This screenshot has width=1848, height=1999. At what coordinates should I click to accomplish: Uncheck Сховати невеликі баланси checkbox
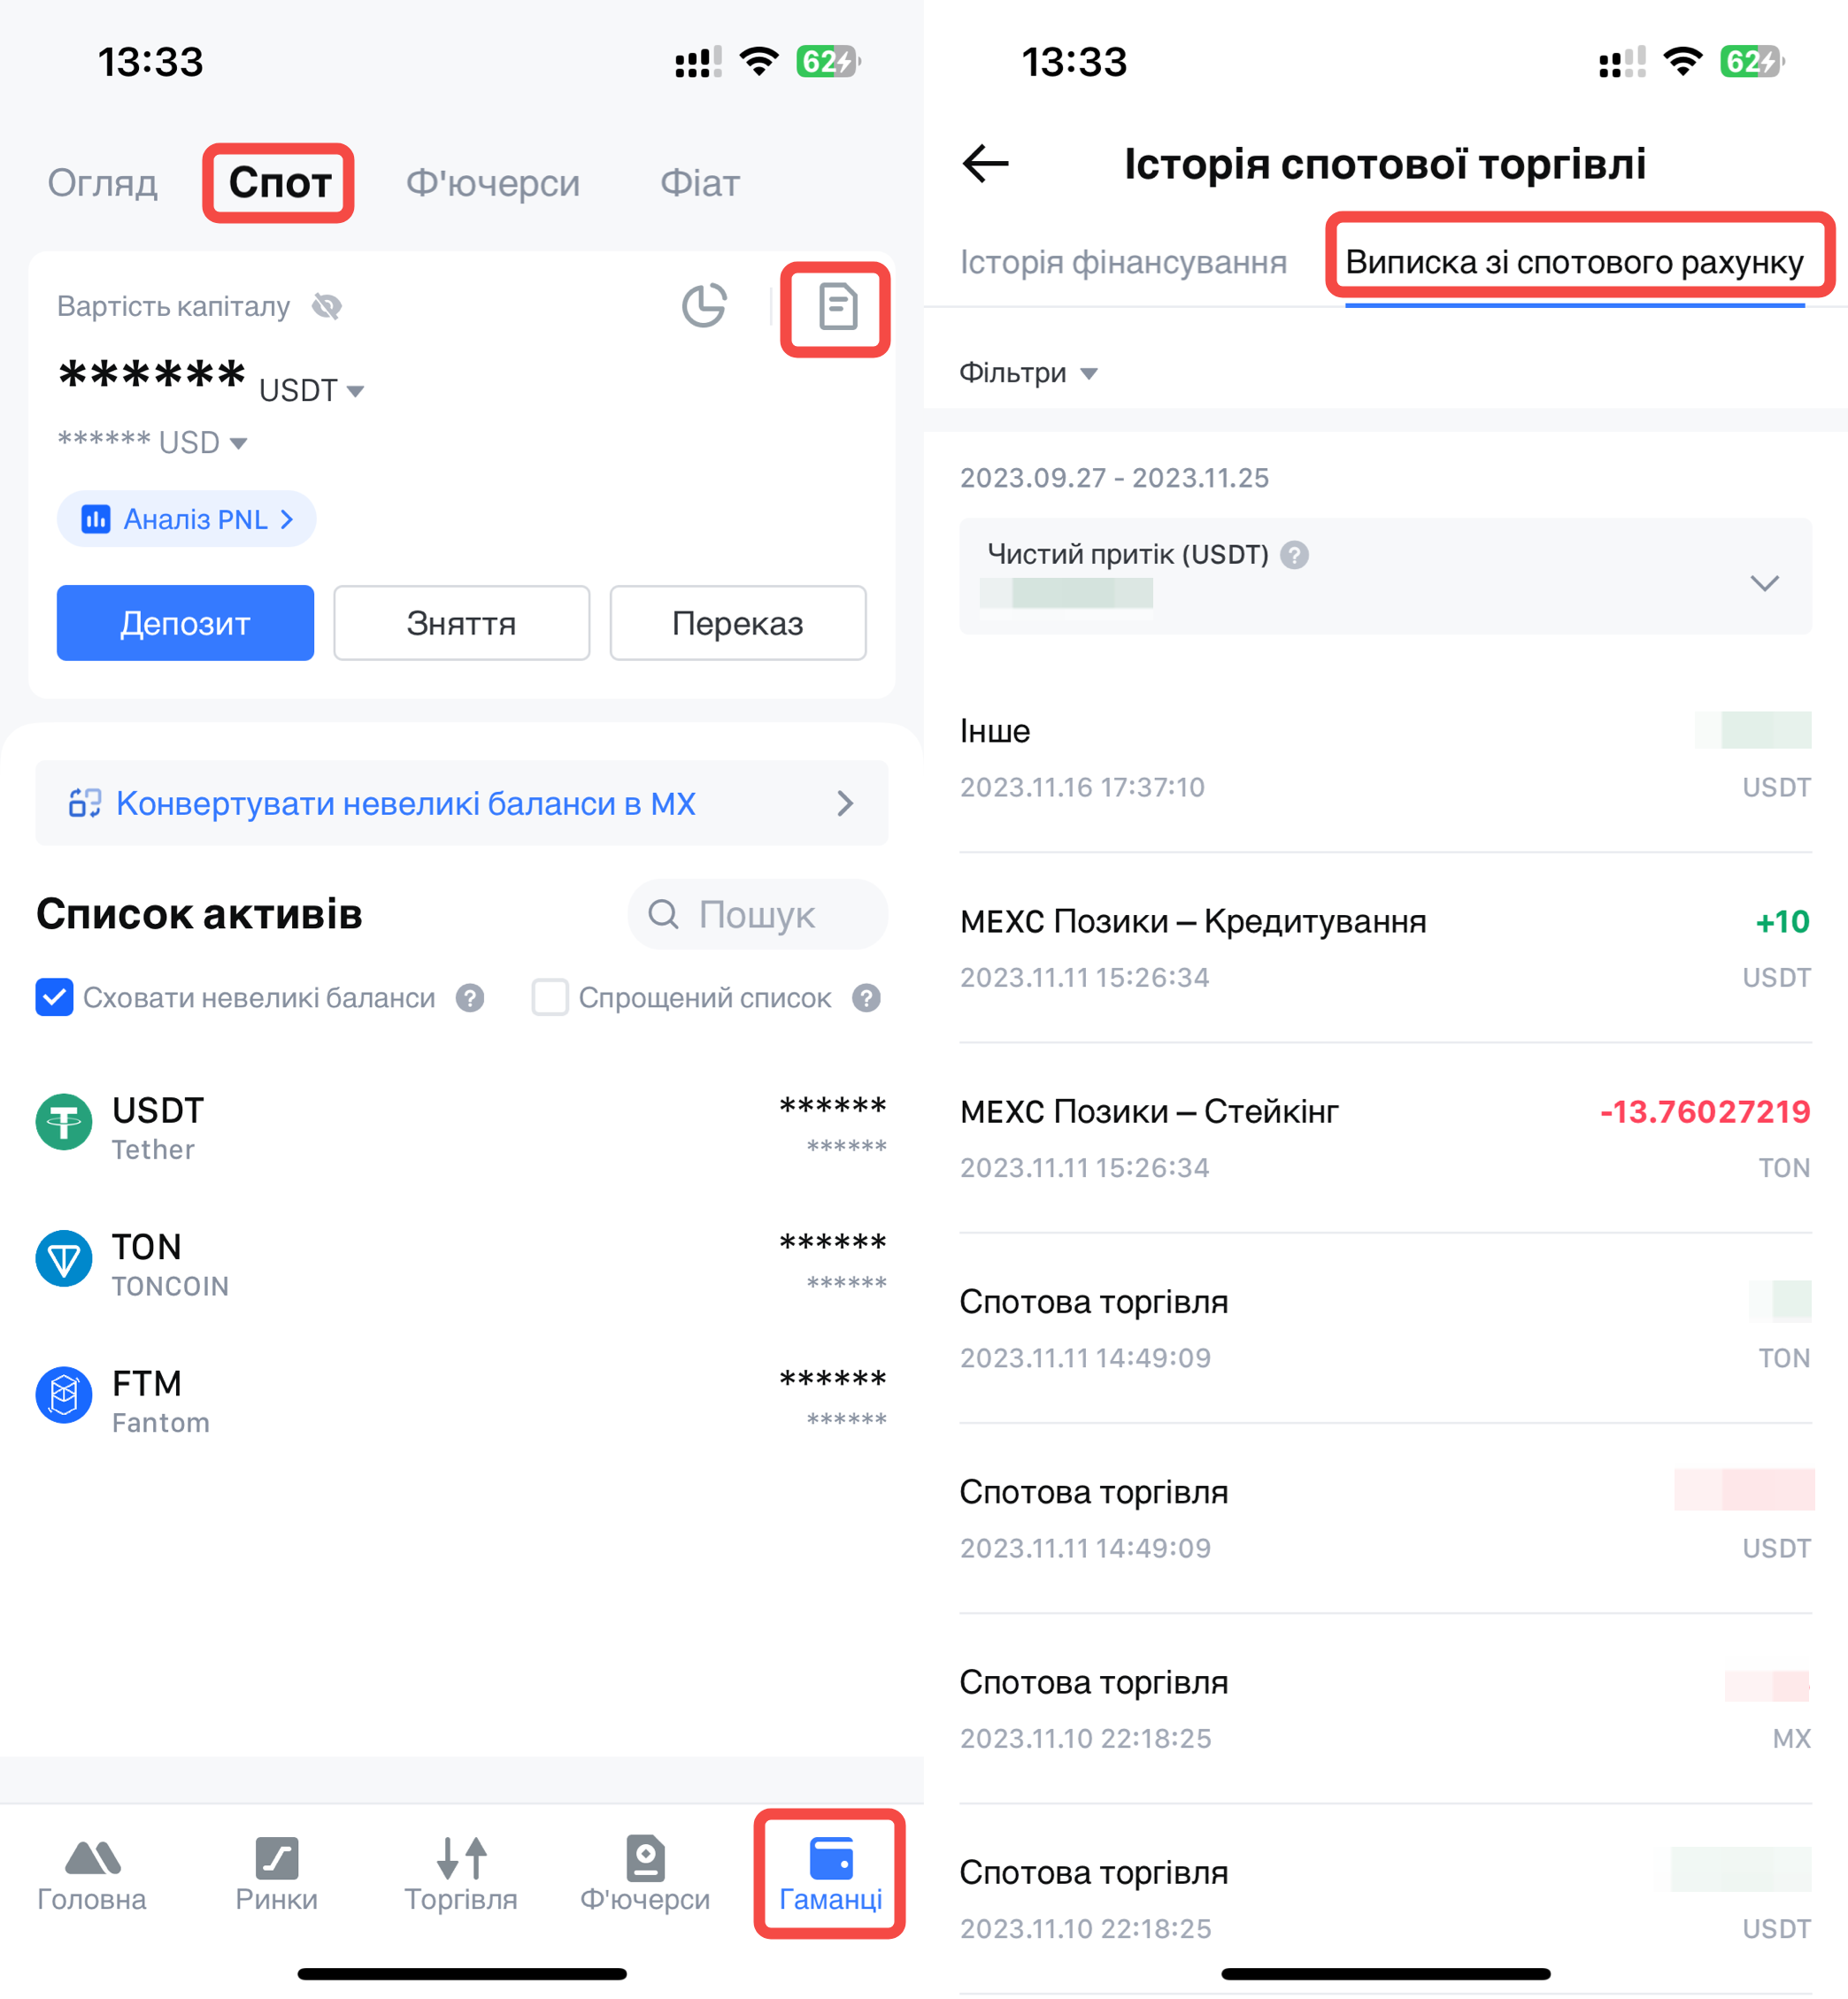pos(55,997)
